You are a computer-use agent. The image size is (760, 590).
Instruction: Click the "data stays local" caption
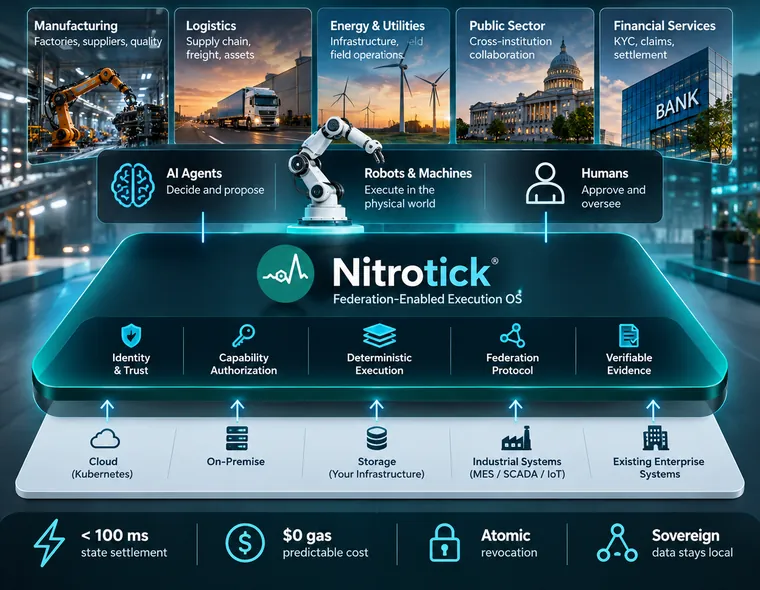coord(692,553)
